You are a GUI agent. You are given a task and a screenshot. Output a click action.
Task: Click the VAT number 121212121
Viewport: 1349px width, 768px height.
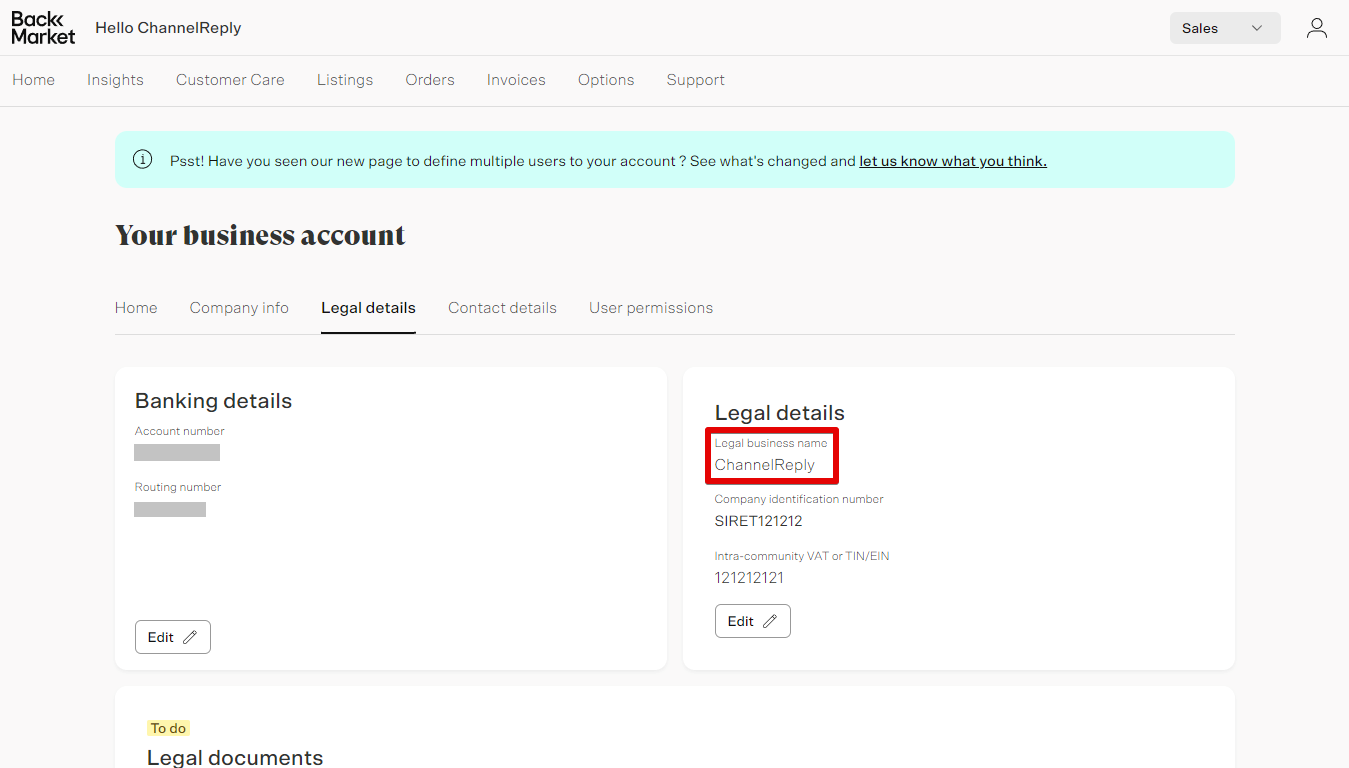pos(749,578)
